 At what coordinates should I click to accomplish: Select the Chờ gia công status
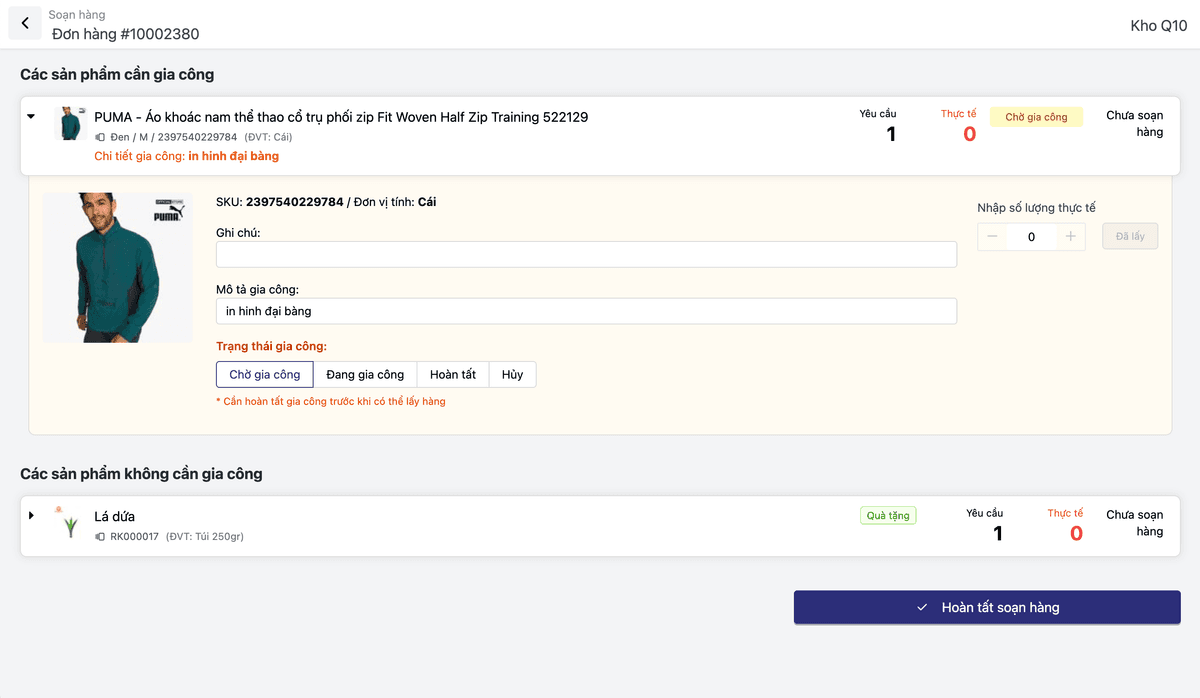point(264,375)
